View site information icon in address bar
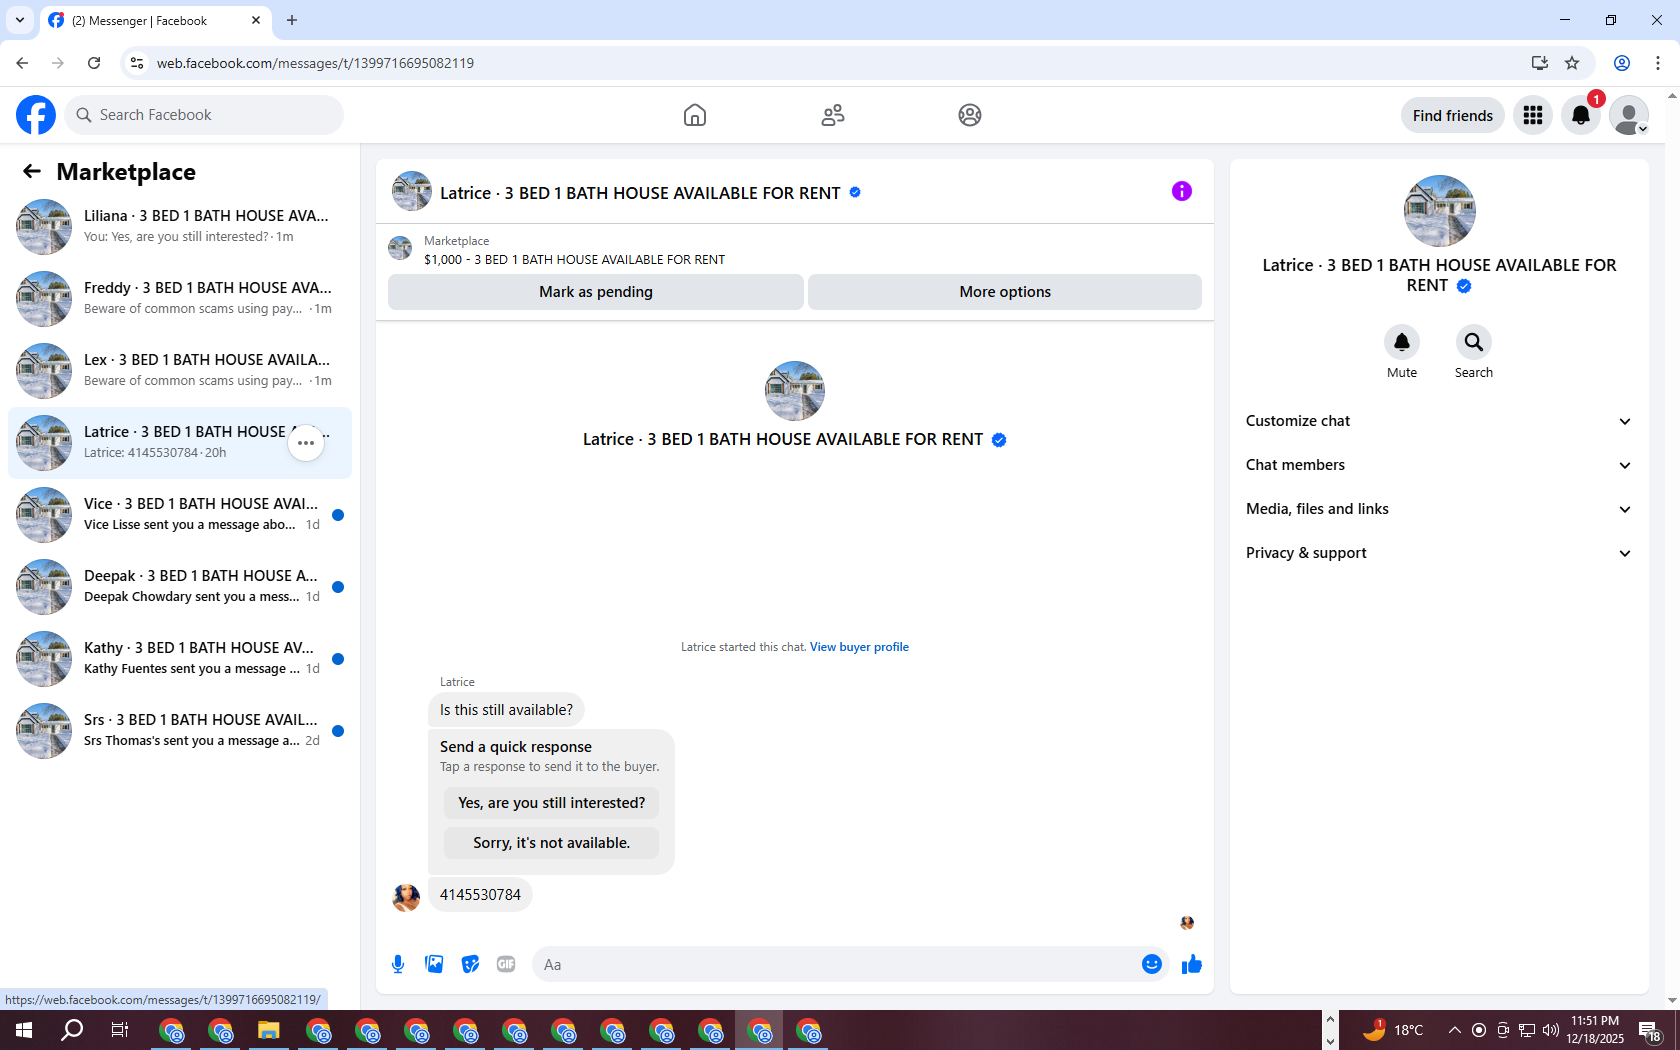 [x=137, y=63]
